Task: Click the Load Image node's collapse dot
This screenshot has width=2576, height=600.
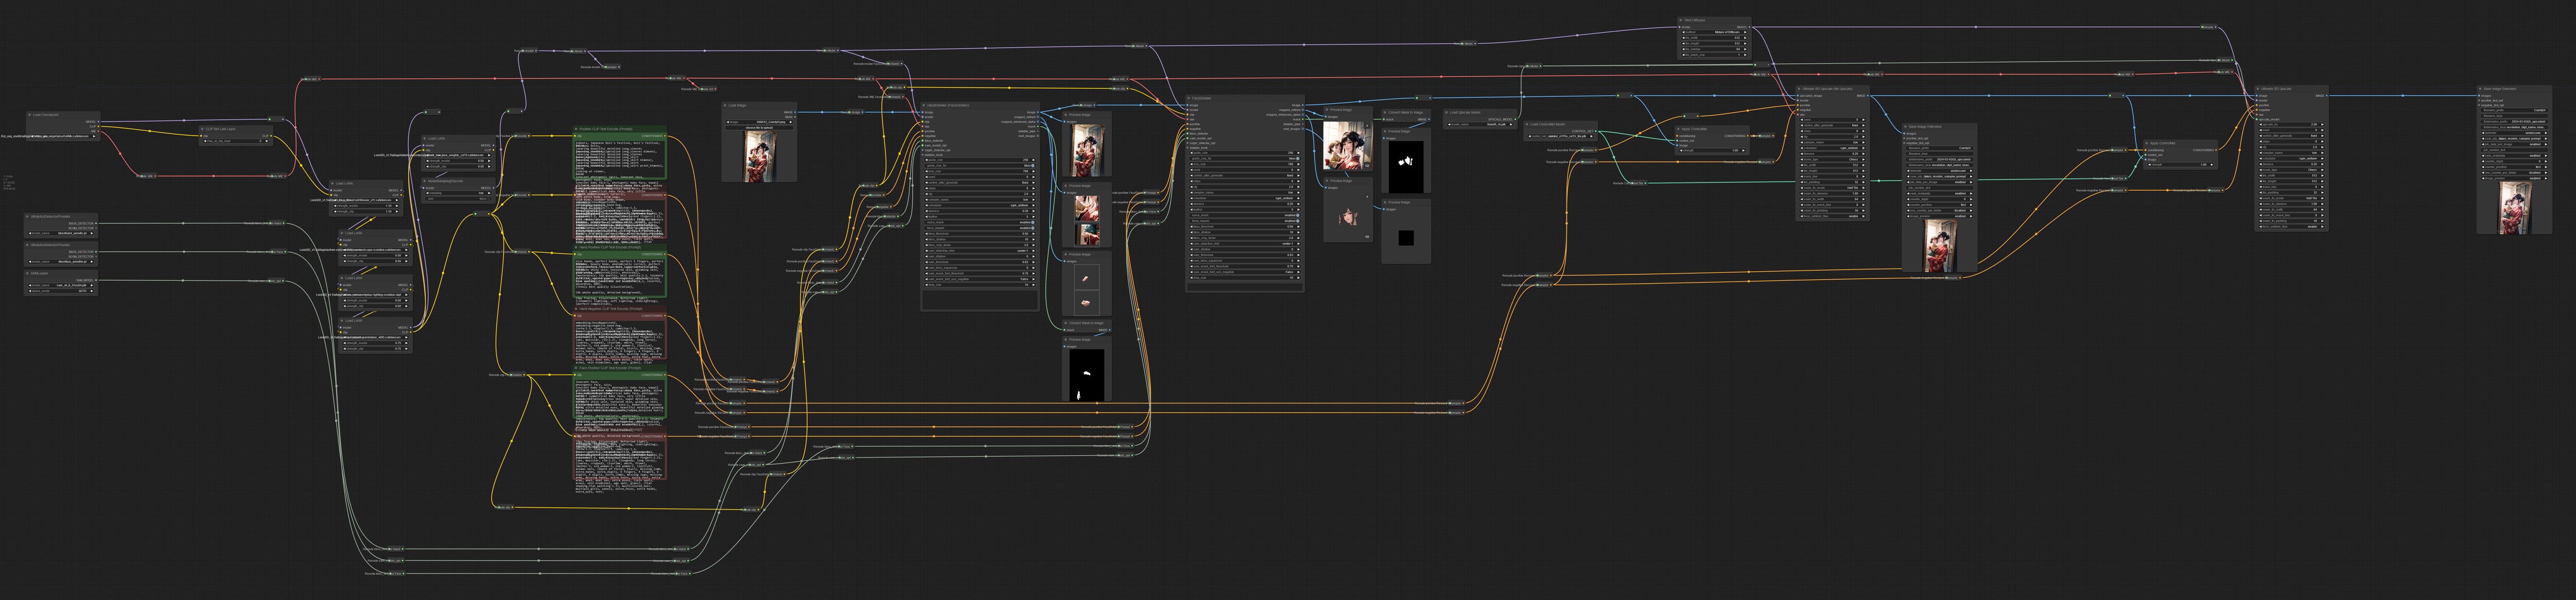Action: click(x=726, y=105)
